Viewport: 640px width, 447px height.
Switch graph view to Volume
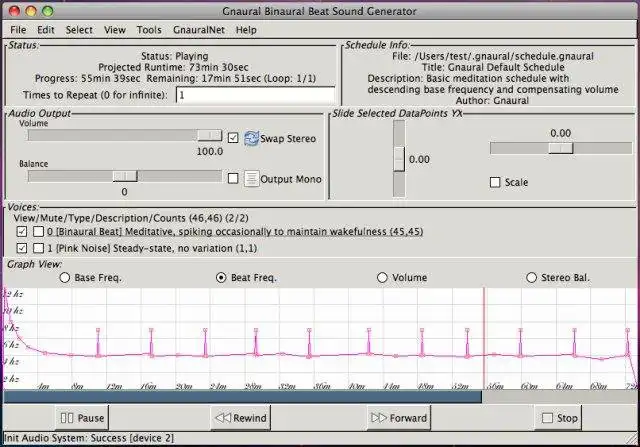point(382,278)
